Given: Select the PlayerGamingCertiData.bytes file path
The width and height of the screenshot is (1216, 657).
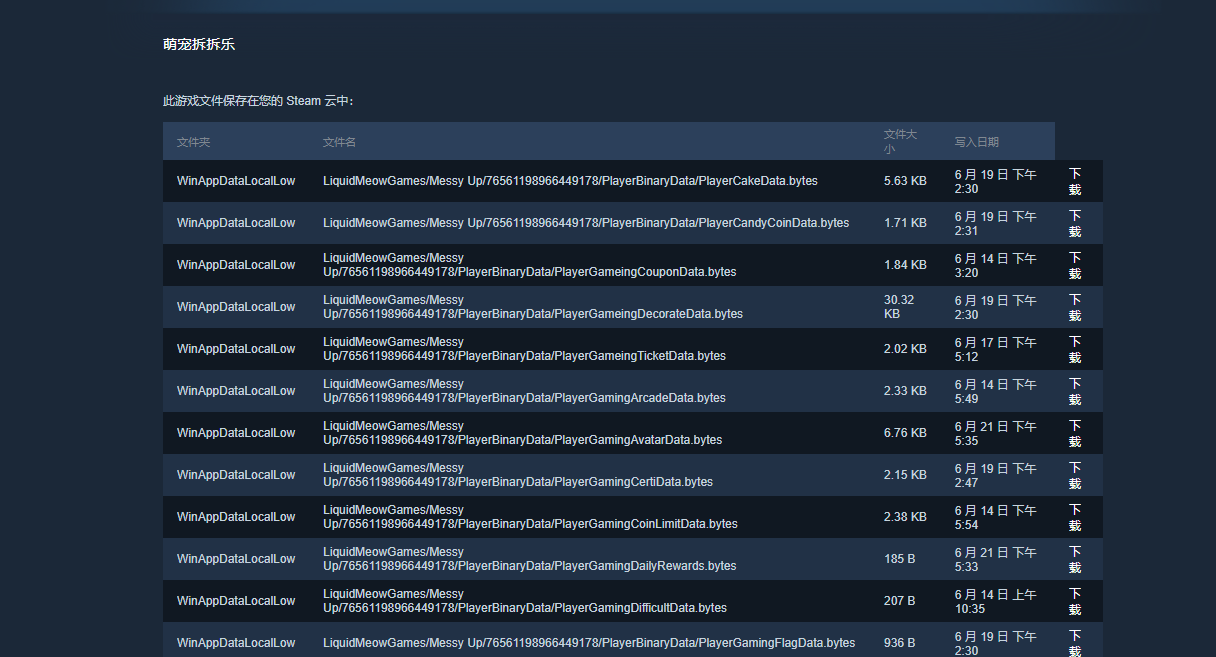Looking at the screenshot, I should click(518, 475).
